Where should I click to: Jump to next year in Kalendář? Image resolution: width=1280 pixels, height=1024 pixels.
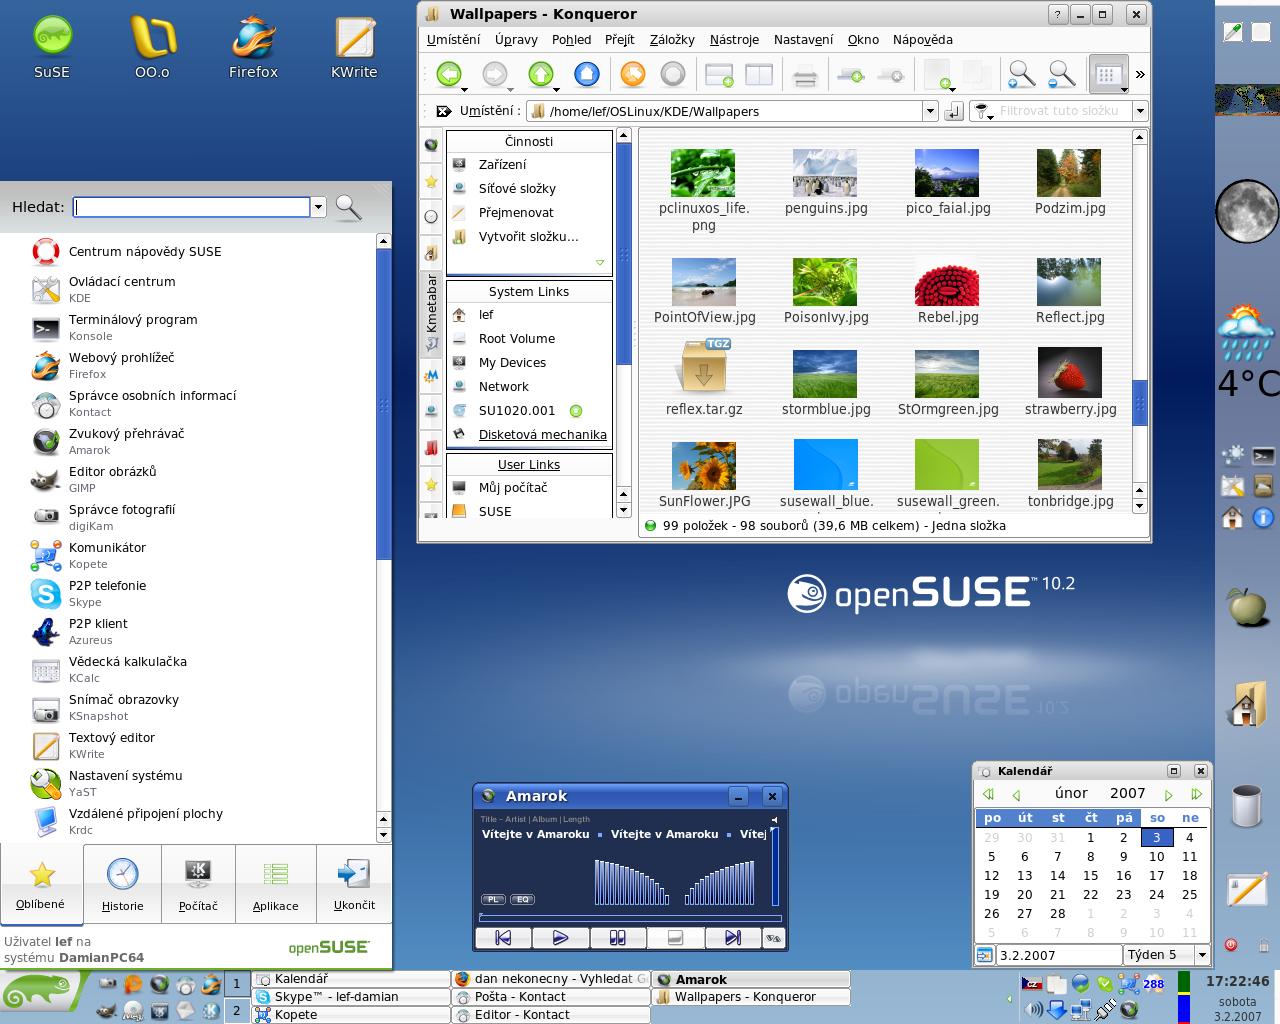tap(1196, 794)
